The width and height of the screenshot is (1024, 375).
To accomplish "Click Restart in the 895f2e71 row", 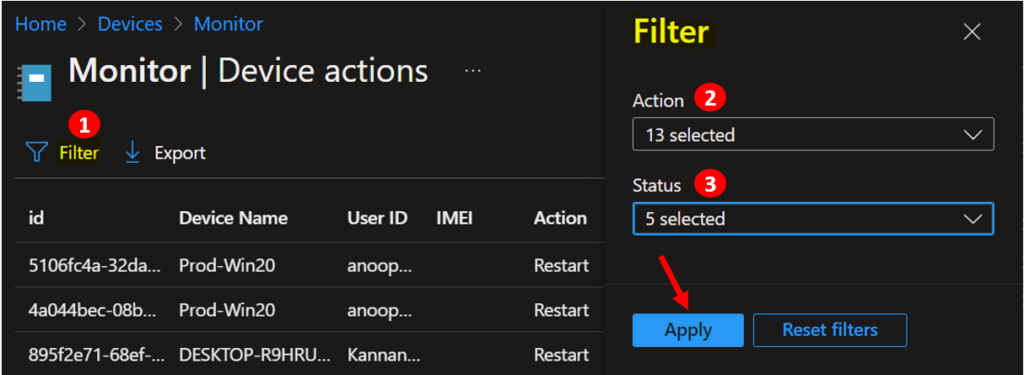I will pos(562,354).
